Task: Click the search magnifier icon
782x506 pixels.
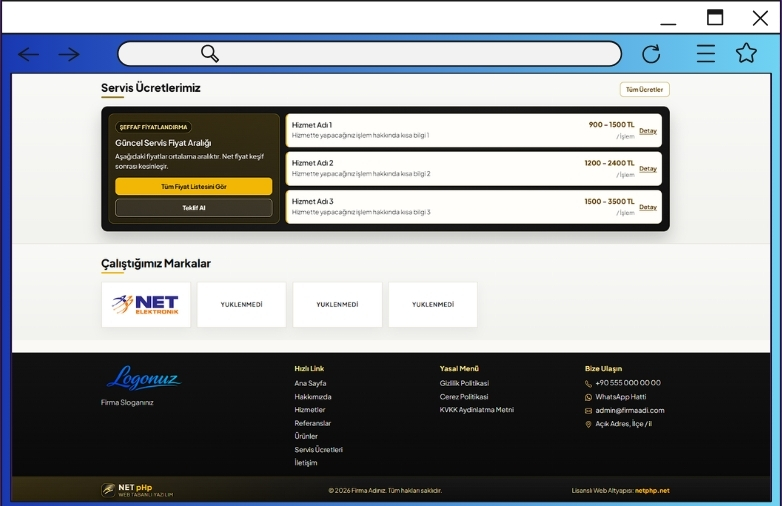Action: point(210,54)
